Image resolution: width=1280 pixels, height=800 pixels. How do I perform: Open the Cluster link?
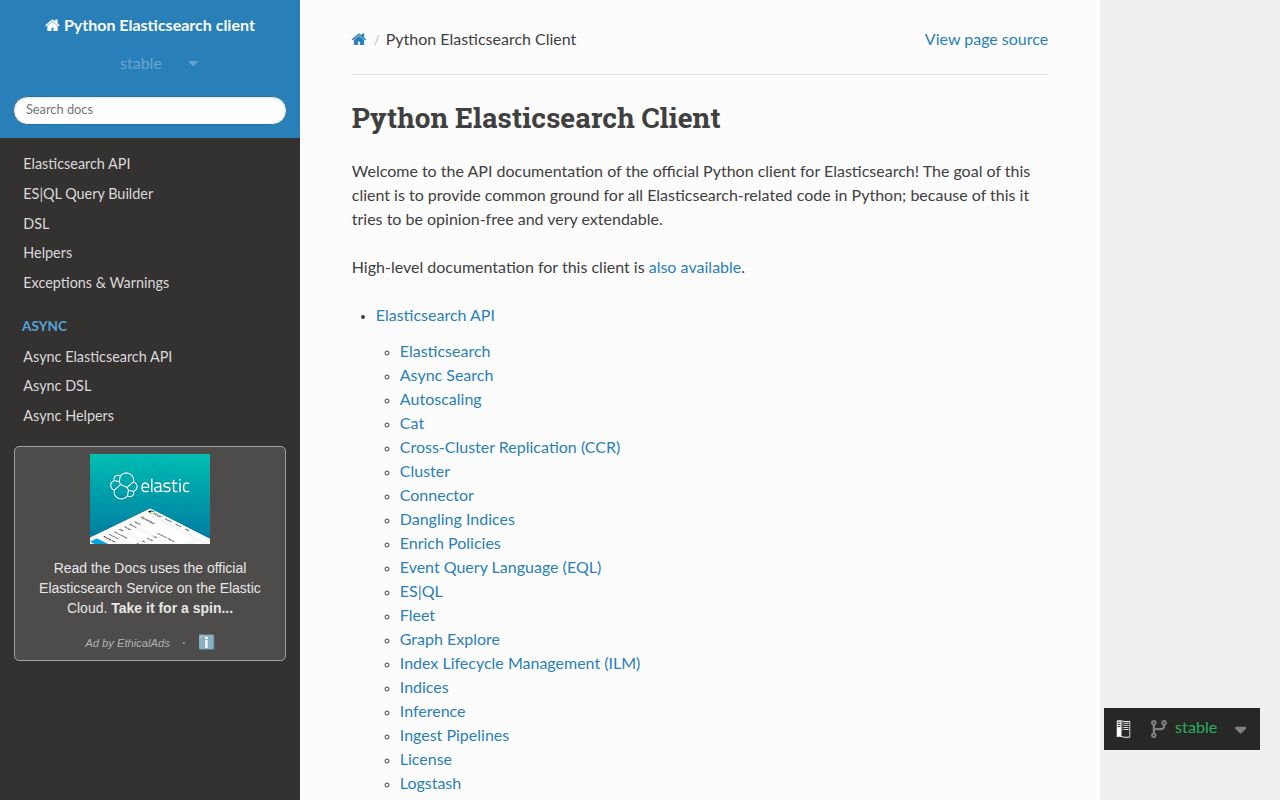(425, 472)
